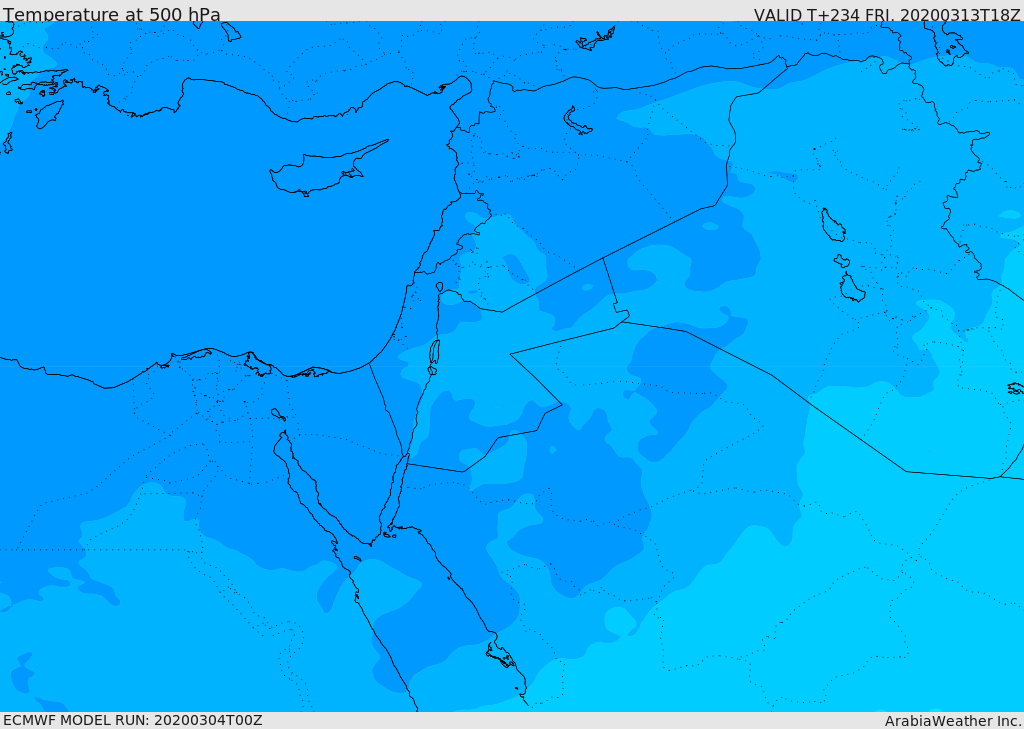Click the VALID T+234 timestamp text

886,14
